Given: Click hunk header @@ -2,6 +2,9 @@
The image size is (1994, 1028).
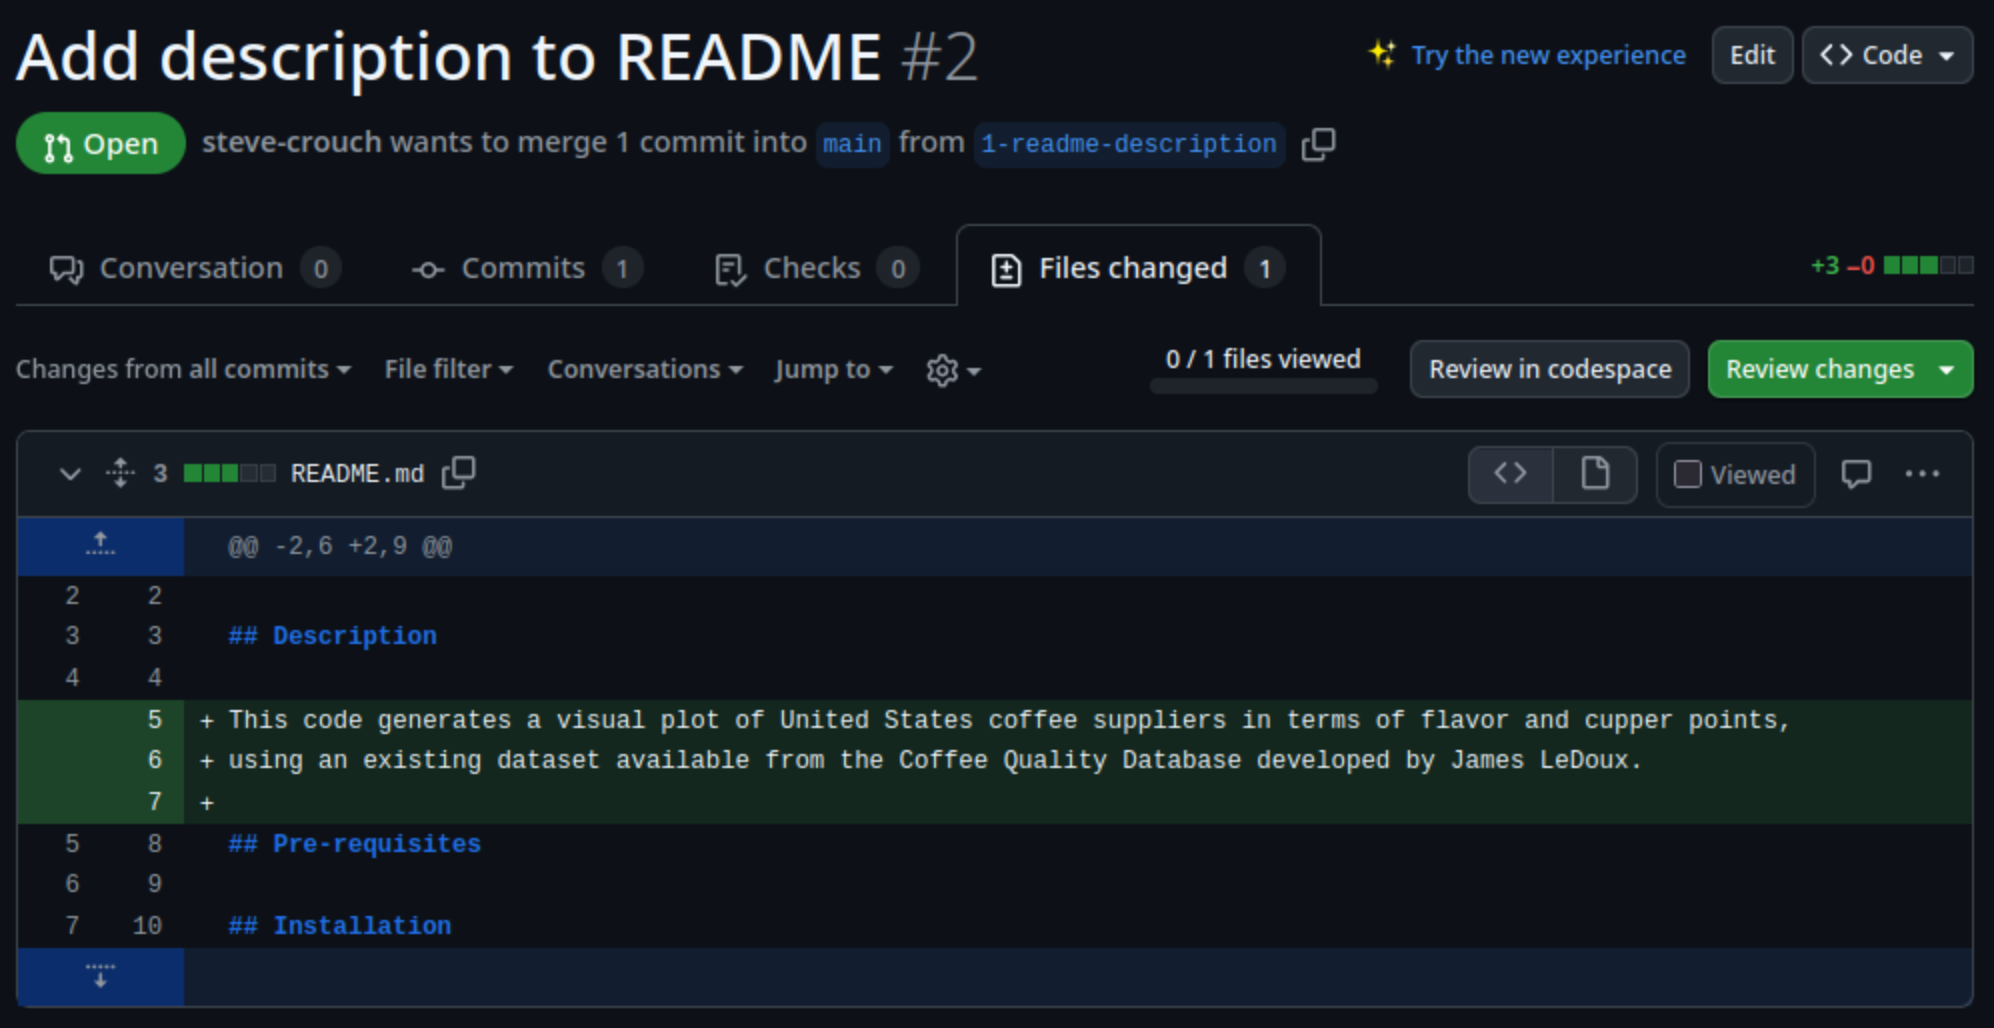Looking at the screenshot, I should 340,546.
